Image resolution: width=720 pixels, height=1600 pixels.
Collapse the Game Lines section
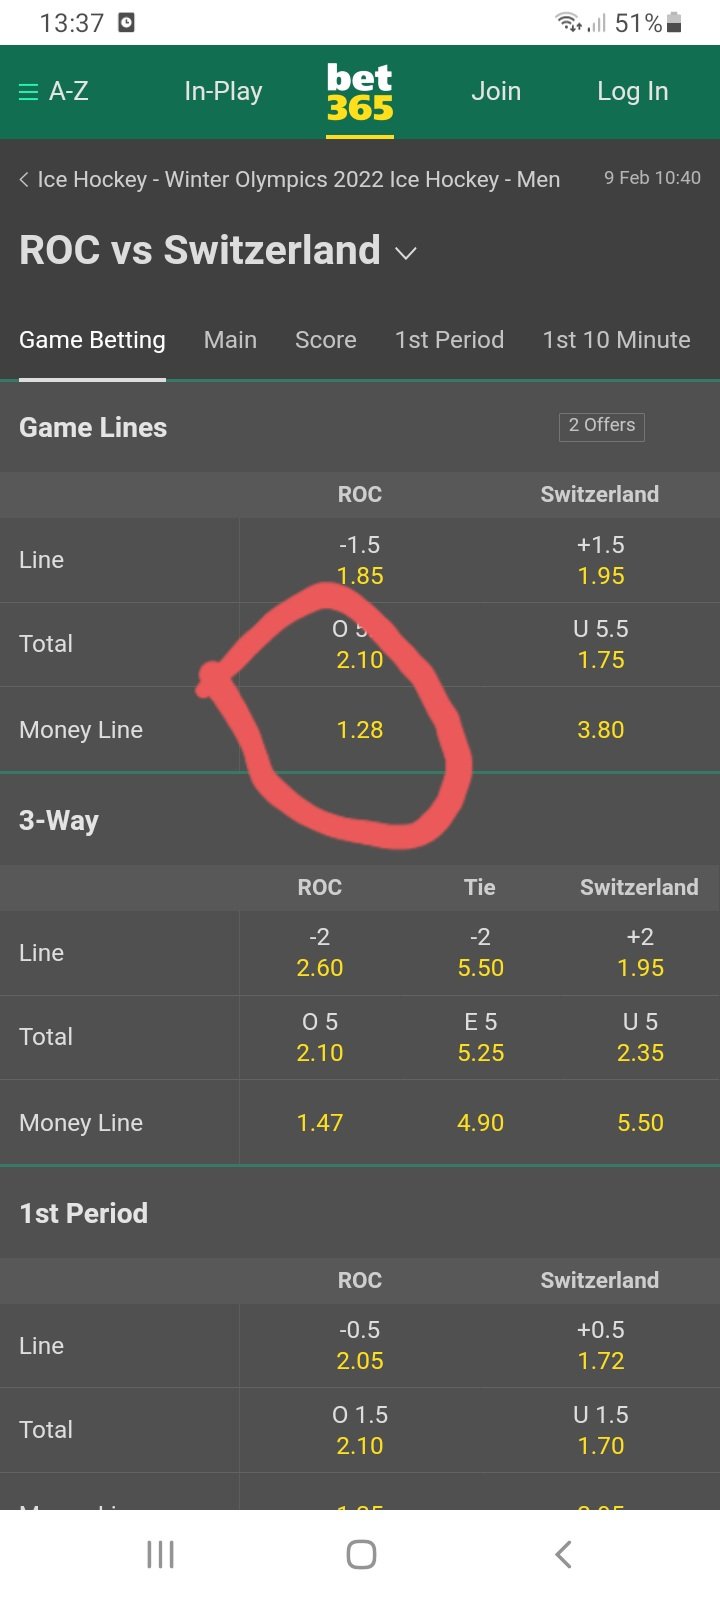click(360, 427)
